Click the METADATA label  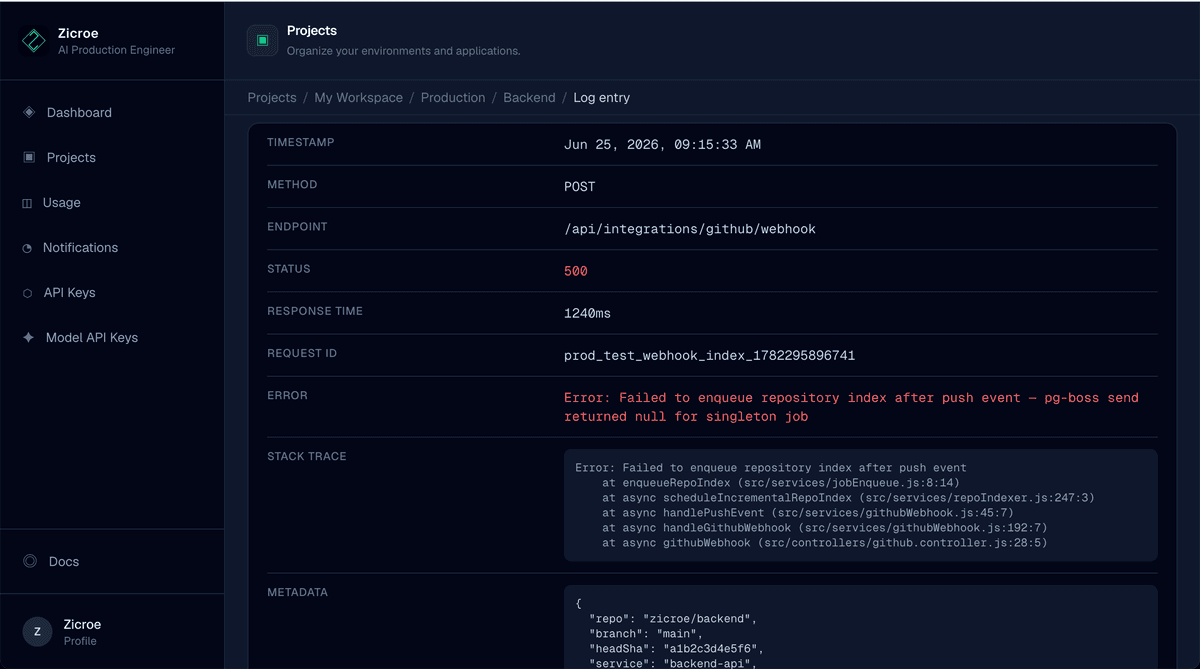coord(297,592)
